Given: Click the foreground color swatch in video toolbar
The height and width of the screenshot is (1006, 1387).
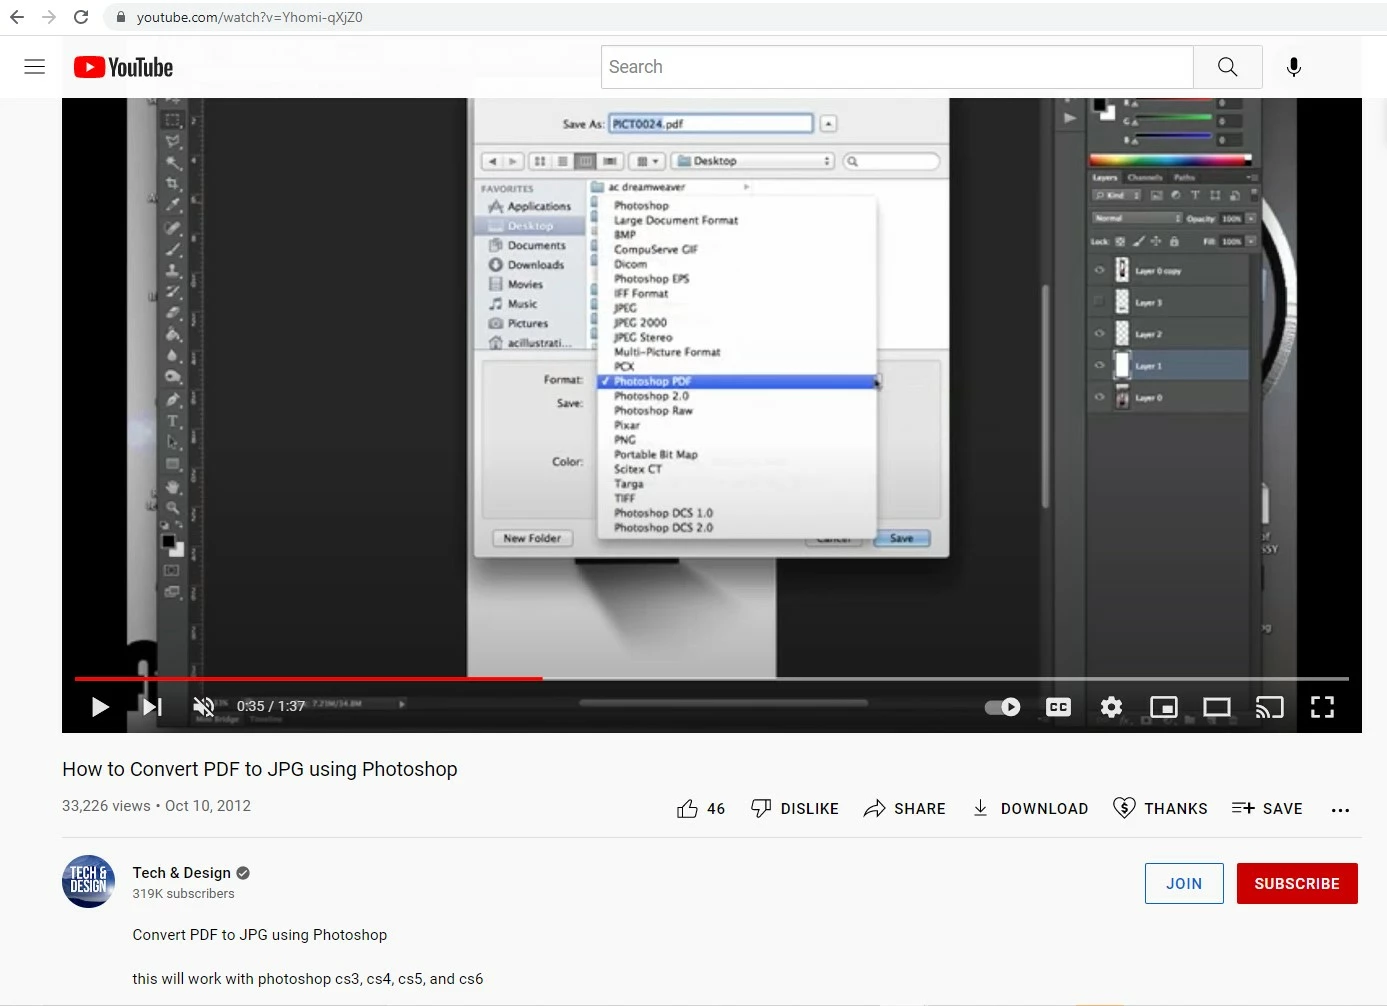Looking at the screenshot, I should [169, 541].
